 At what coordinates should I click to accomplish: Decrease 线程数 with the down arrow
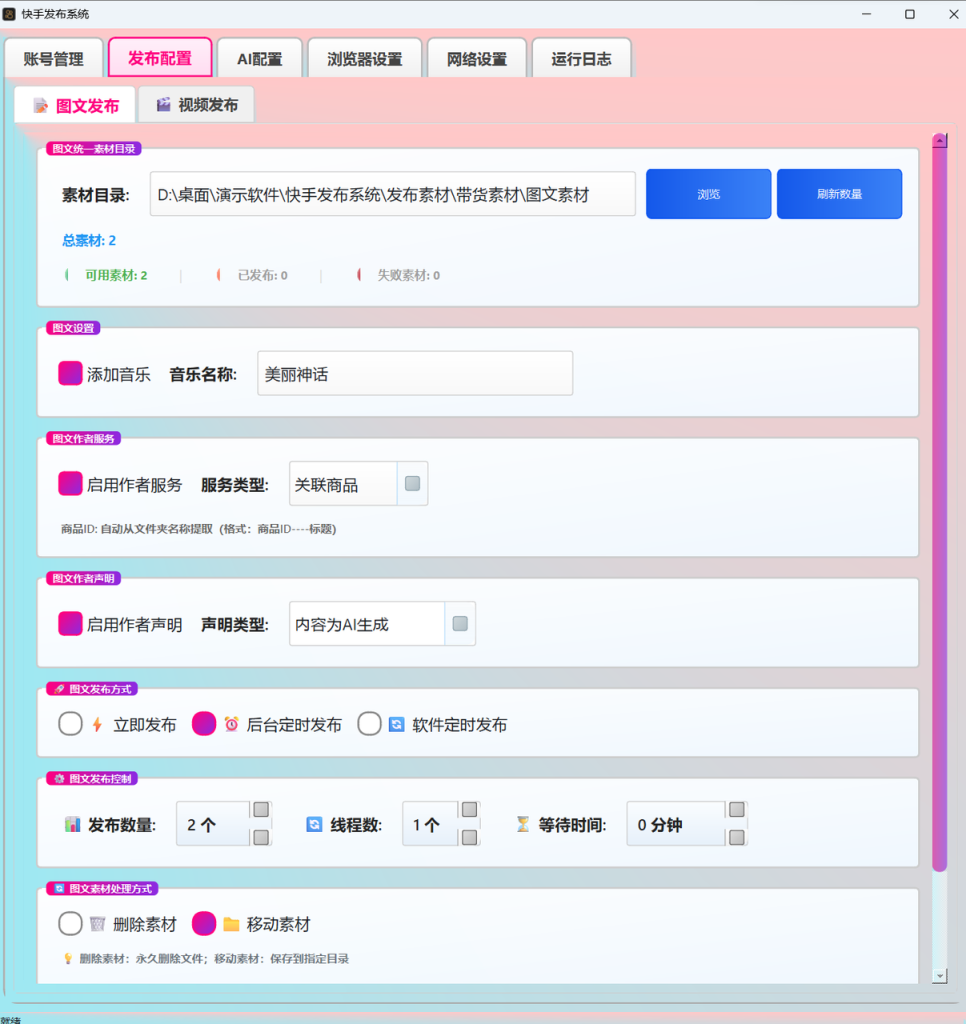469,837
